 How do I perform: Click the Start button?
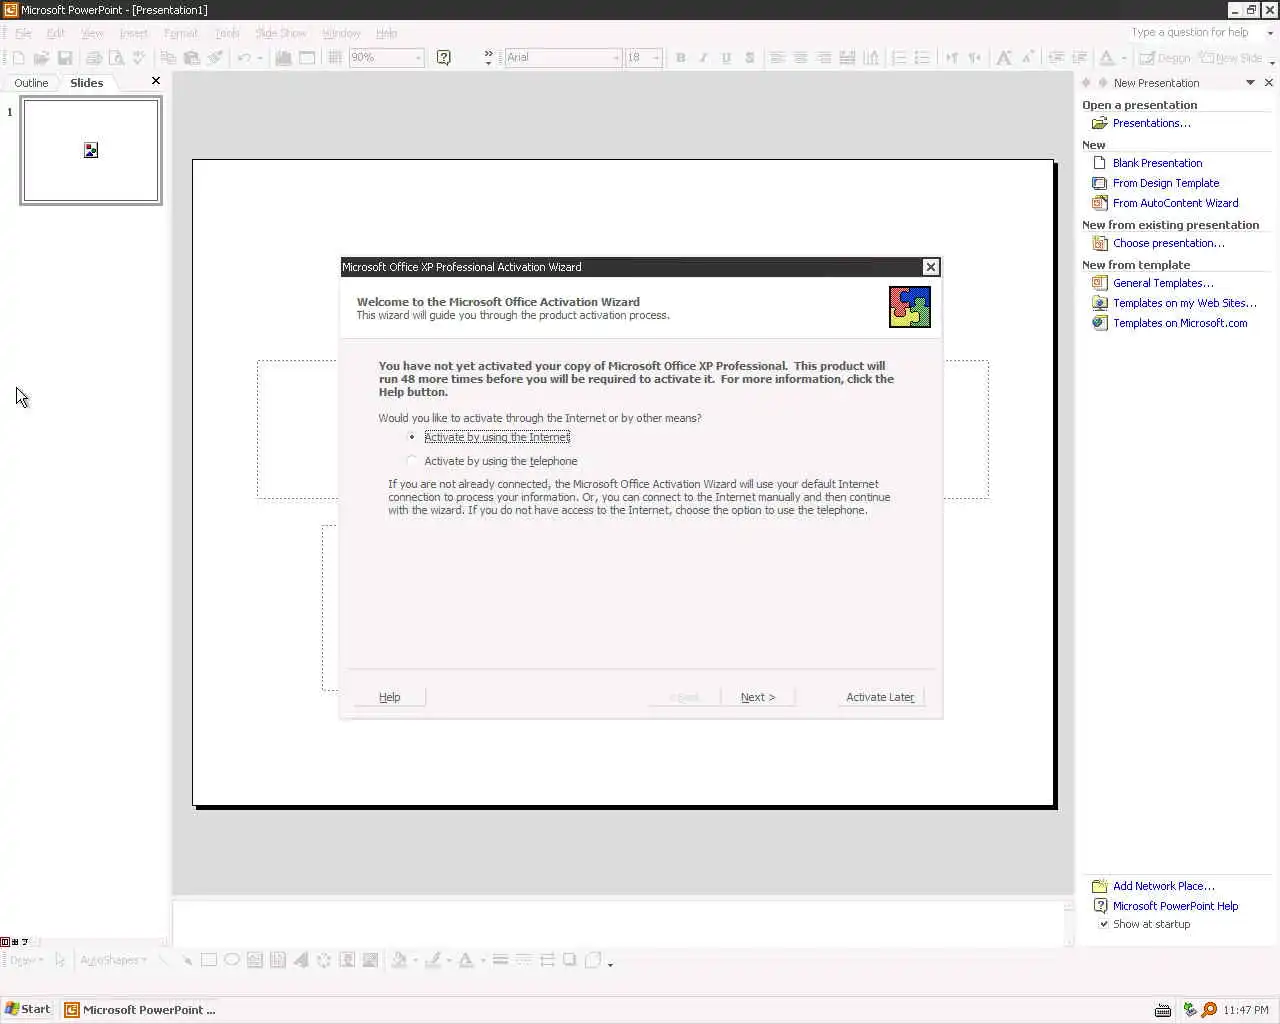coord(28,1010)
